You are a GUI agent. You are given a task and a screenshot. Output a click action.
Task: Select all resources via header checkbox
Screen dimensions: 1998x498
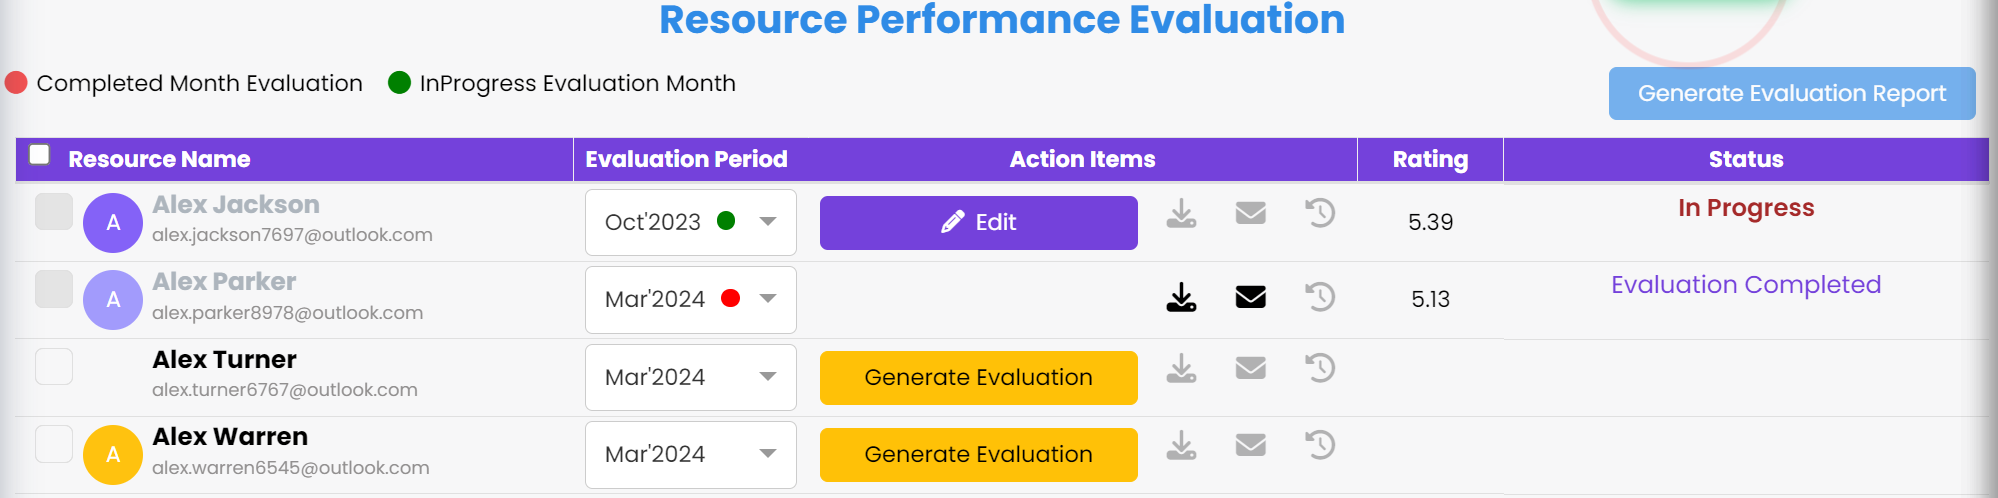(x=40, y=154)
